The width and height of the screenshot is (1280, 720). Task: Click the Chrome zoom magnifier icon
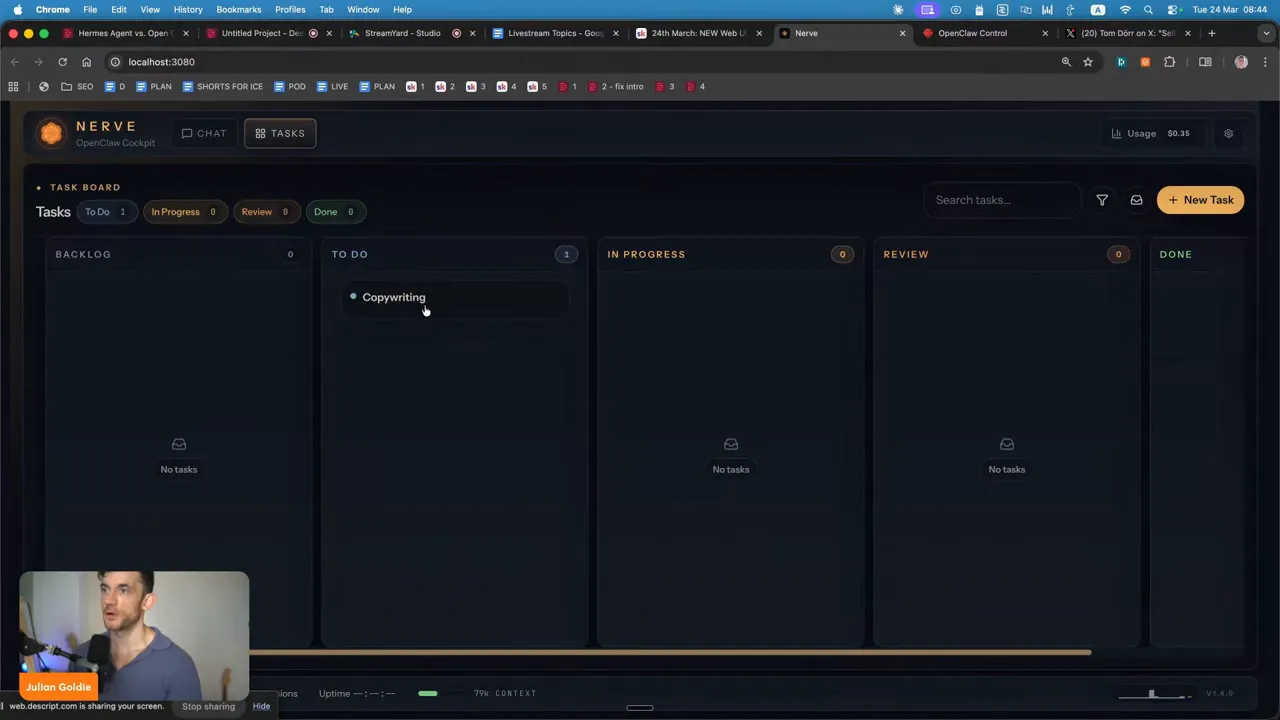(1066, 62)
